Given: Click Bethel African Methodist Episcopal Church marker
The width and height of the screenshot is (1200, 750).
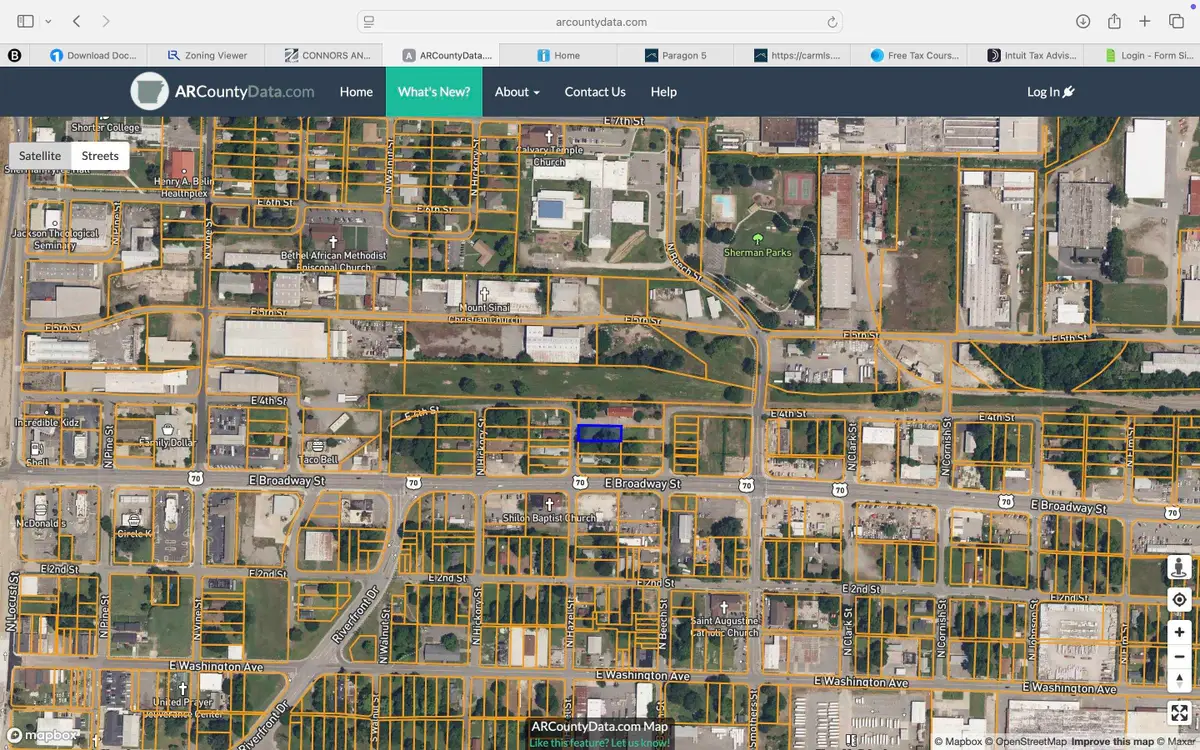Looking at the screenshot, I should click(334, 241).
